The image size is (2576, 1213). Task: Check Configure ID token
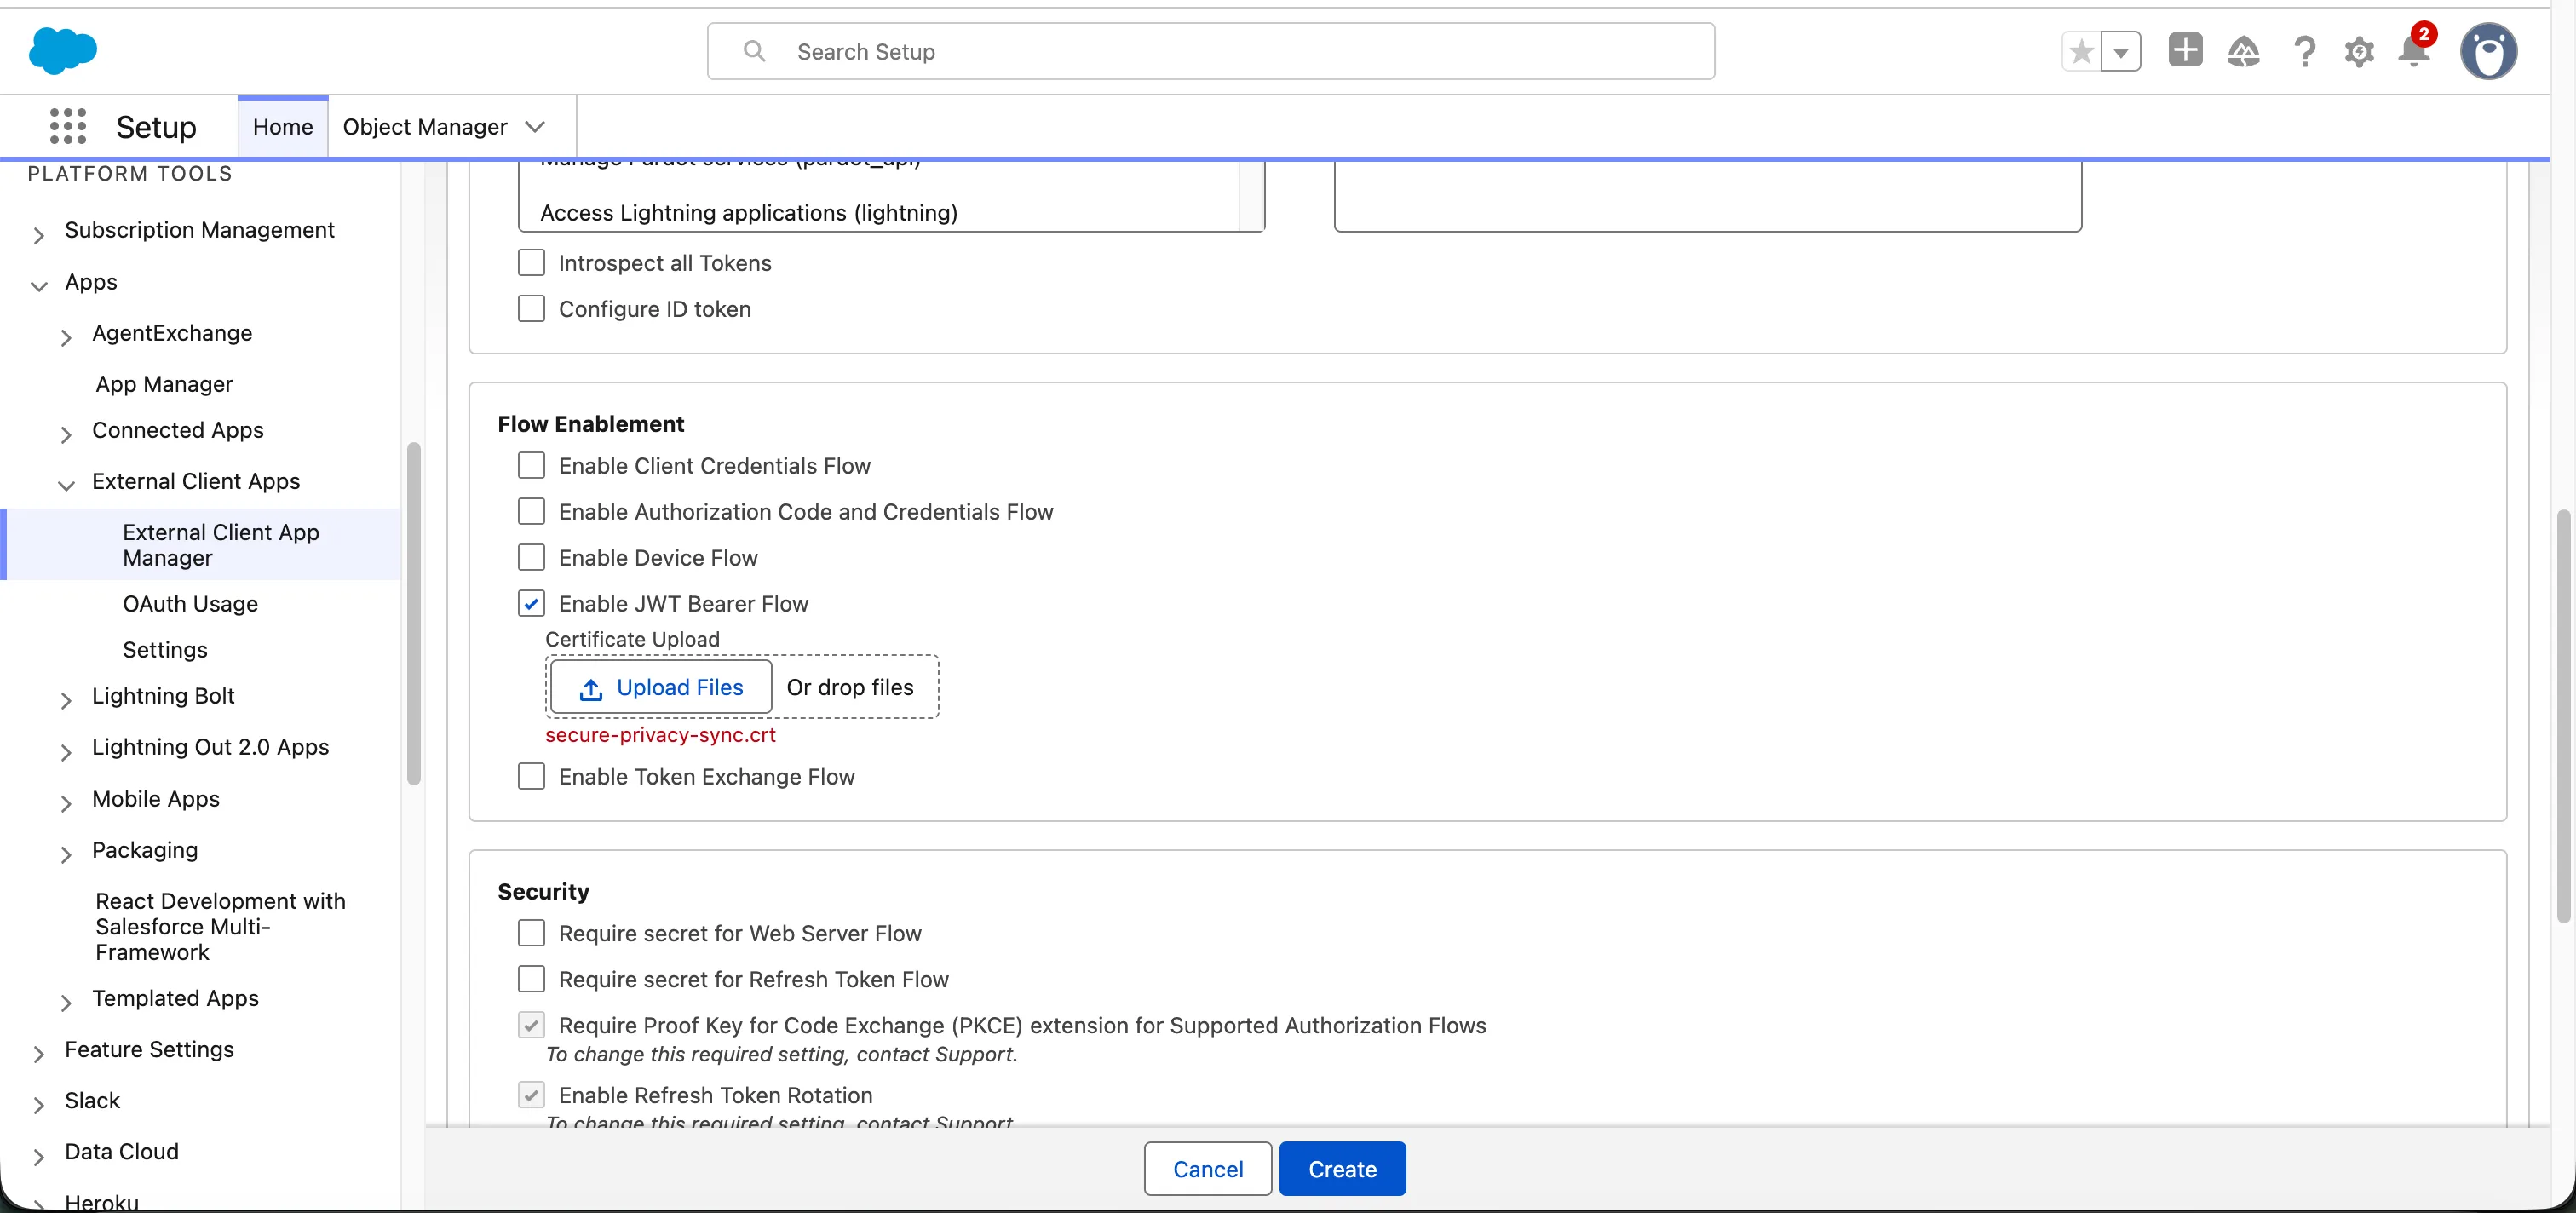coord(531,309)
